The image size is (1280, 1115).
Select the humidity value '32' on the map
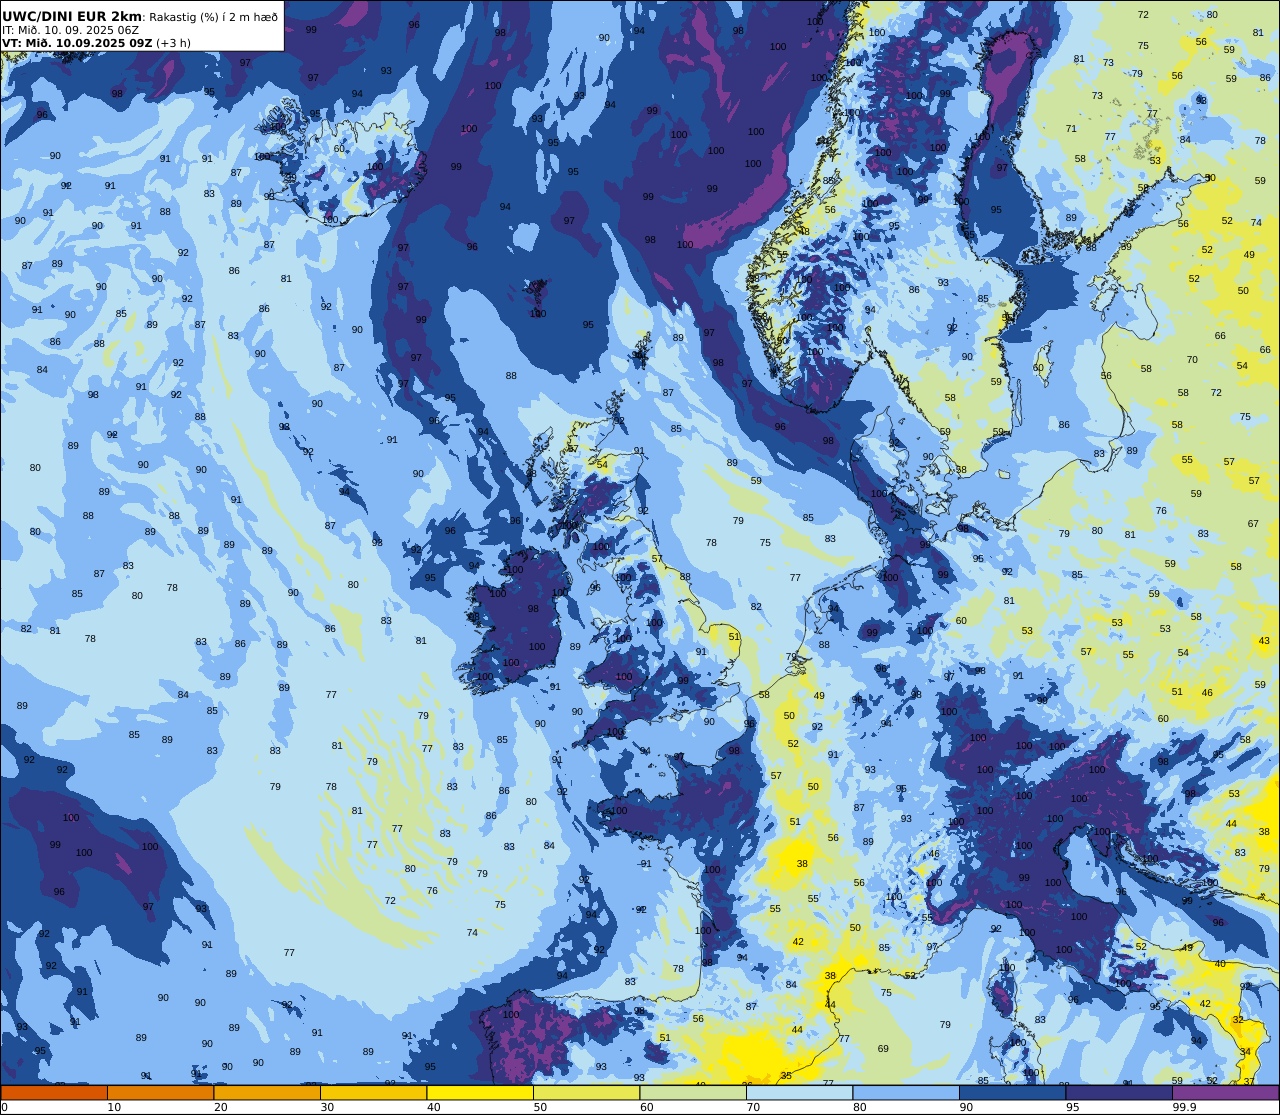1238,1020
